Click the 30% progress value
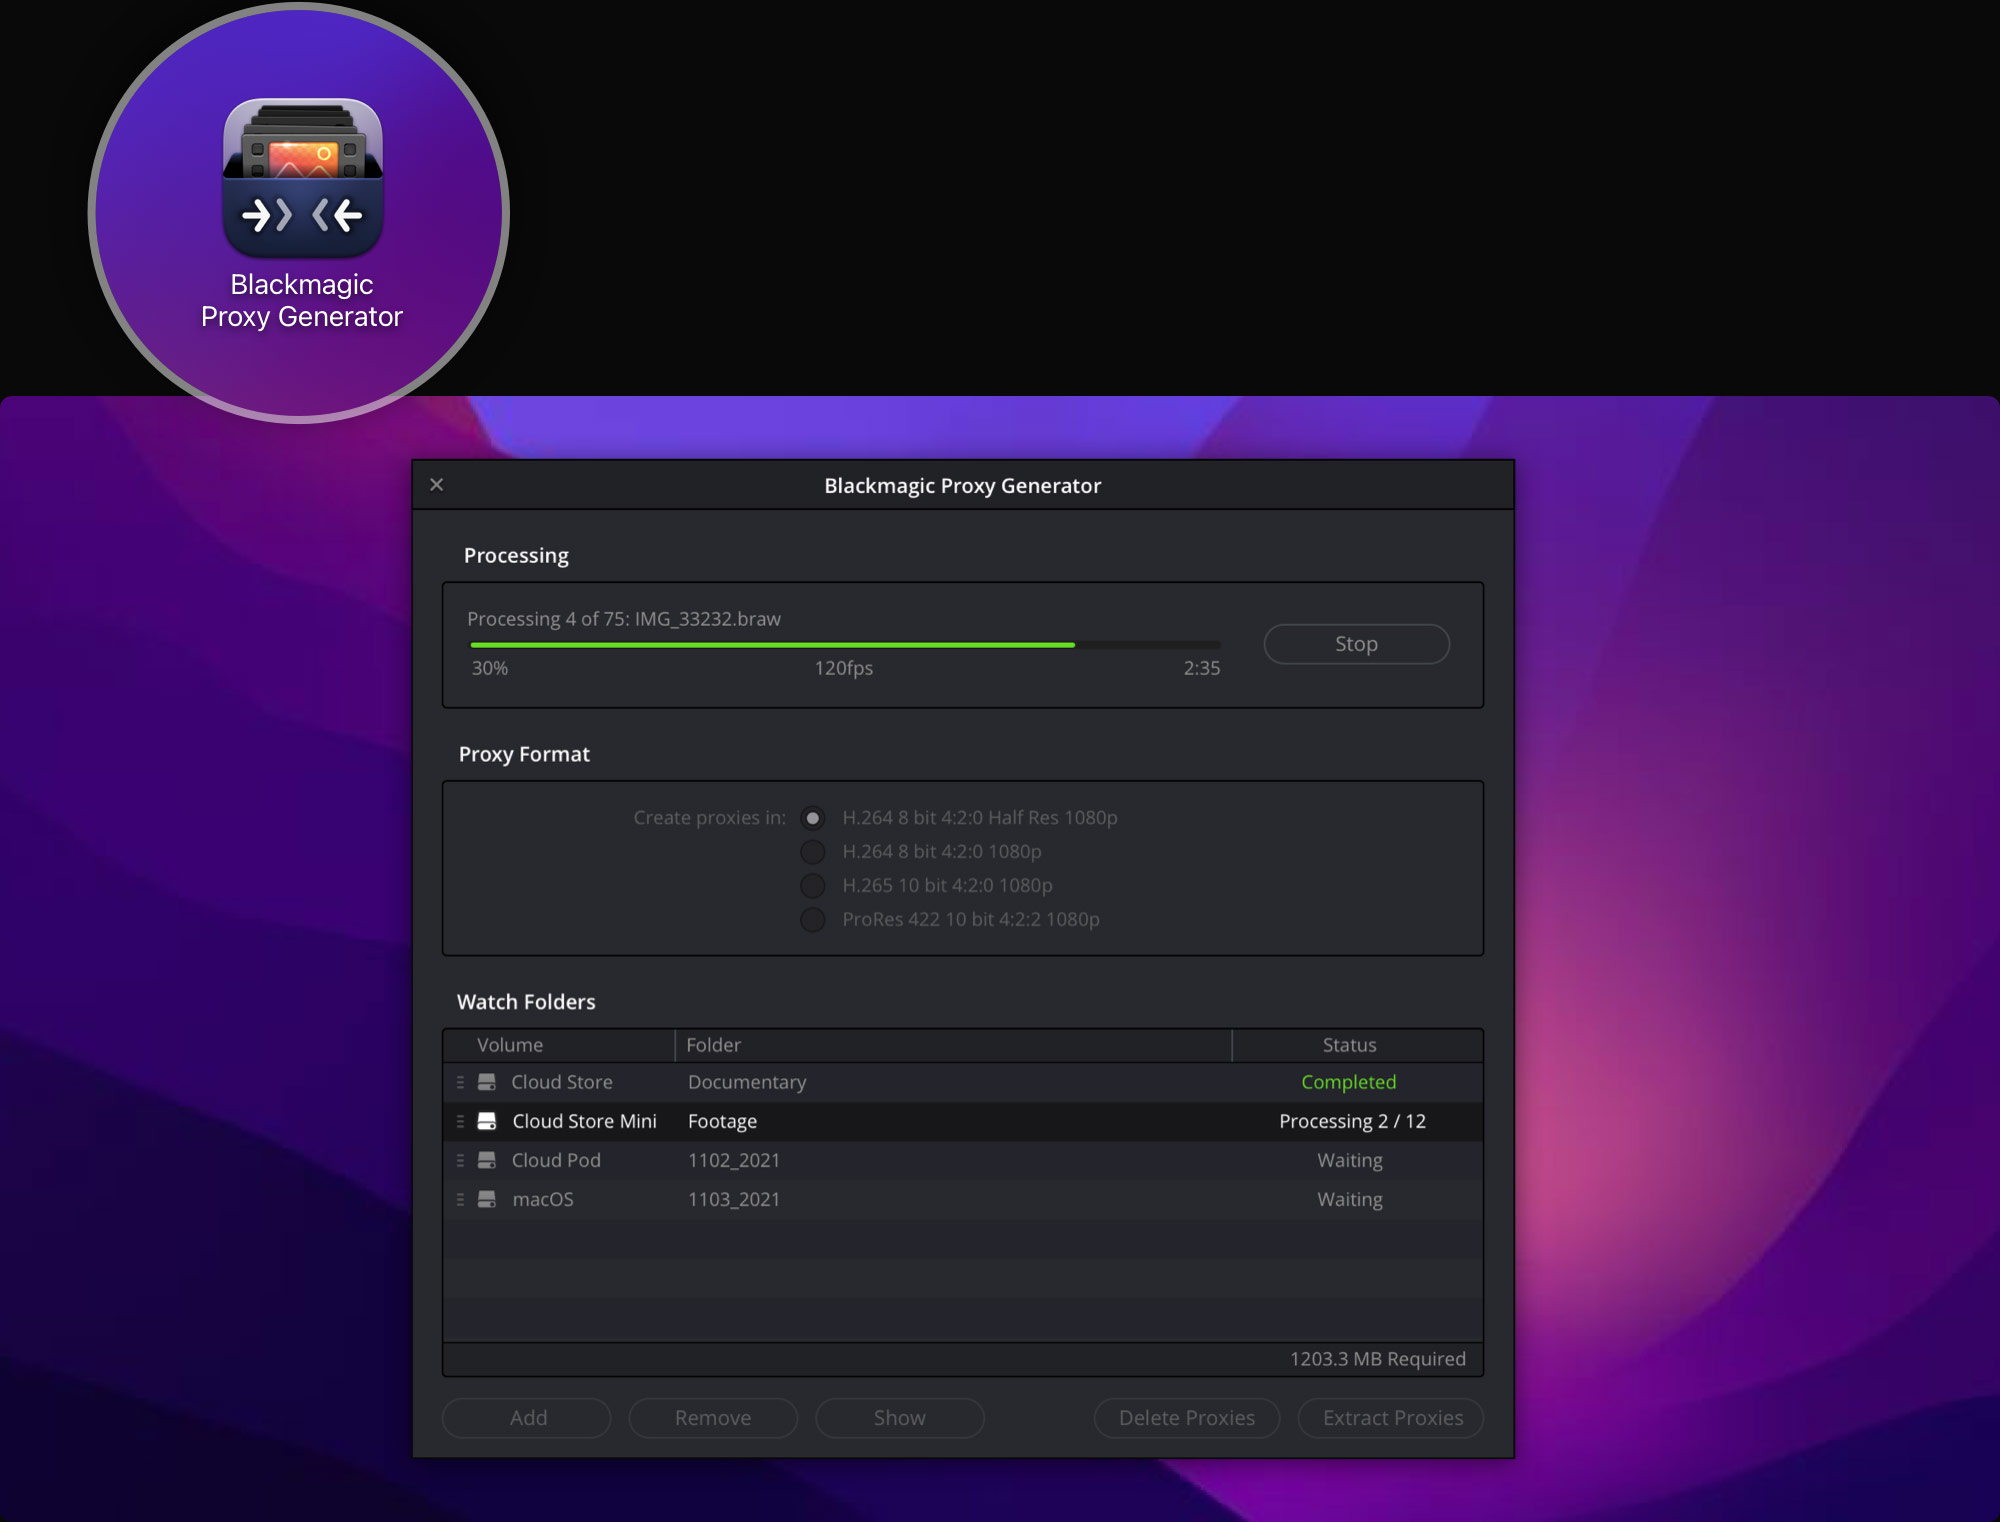Image resolution: width=2000 pixels, height=1522 pixels. (x=490, y=668)
